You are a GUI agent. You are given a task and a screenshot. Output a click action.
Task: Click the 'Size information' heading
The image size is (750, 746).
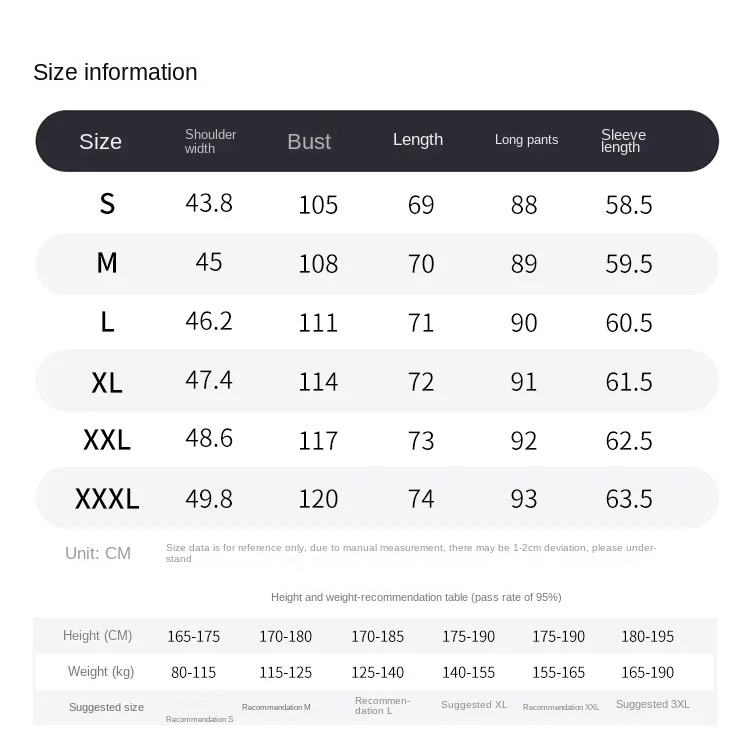115,72
